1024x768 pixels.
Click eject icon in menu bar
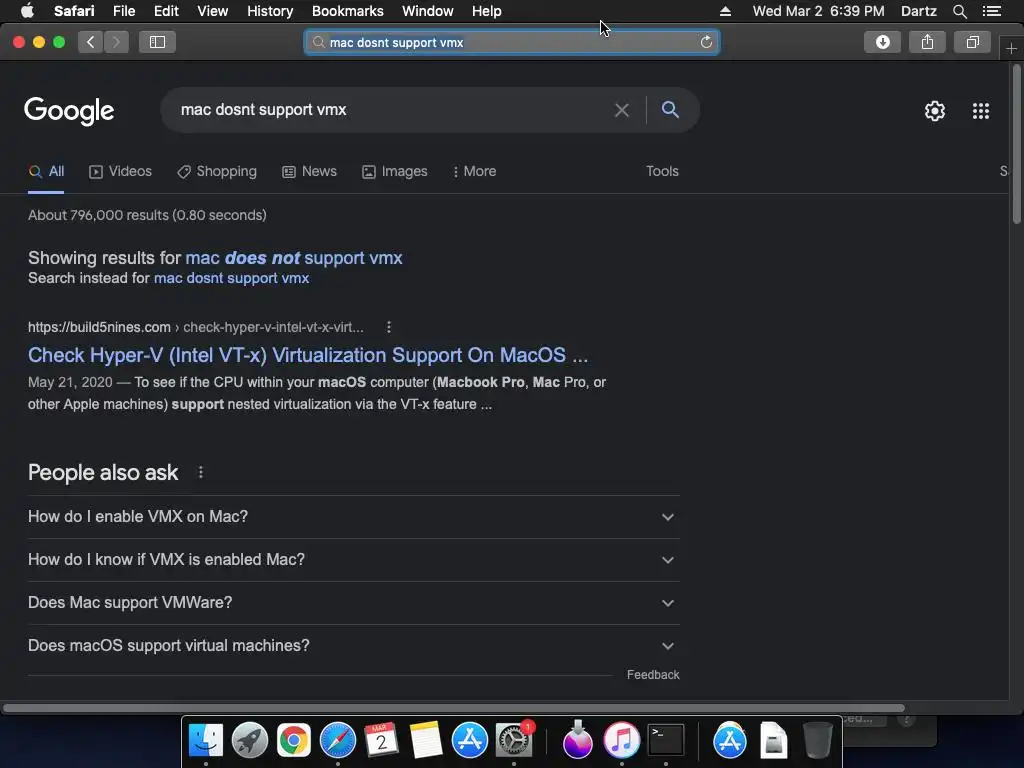coord(726,11)
